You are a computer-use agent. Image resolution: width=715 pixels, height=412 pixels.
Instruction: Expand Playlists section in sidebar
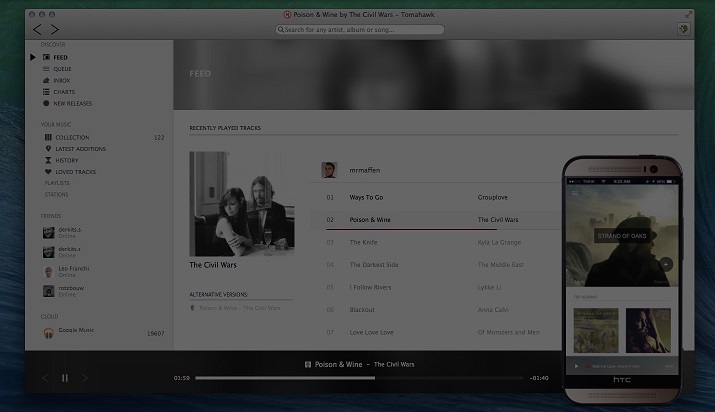(57, 183)
